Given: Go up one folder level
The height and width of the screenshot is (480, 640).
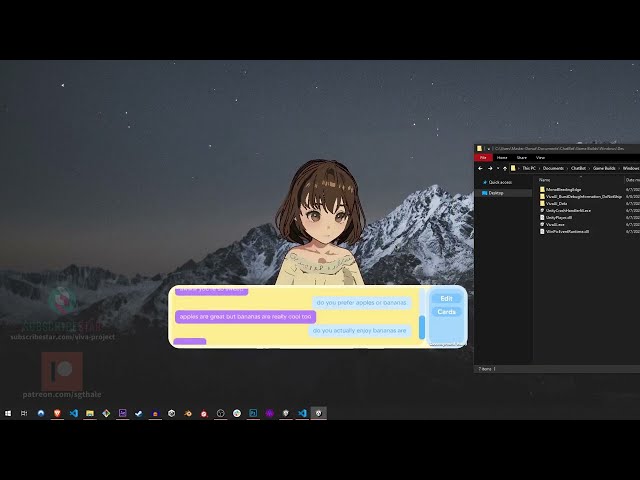Looking at the screenshot, I should tap(506, 168).
